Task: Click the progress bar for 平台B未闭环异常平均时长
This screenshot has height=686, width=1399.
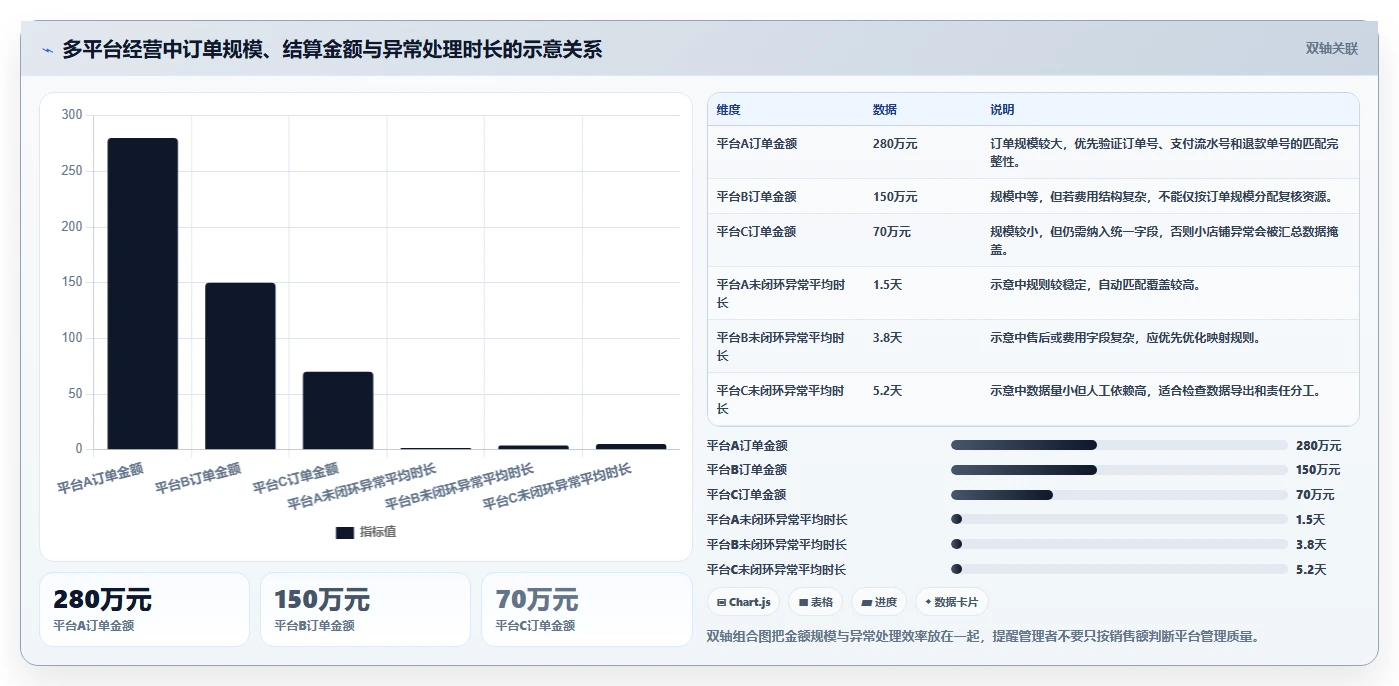Action: tap(1119, 545)
